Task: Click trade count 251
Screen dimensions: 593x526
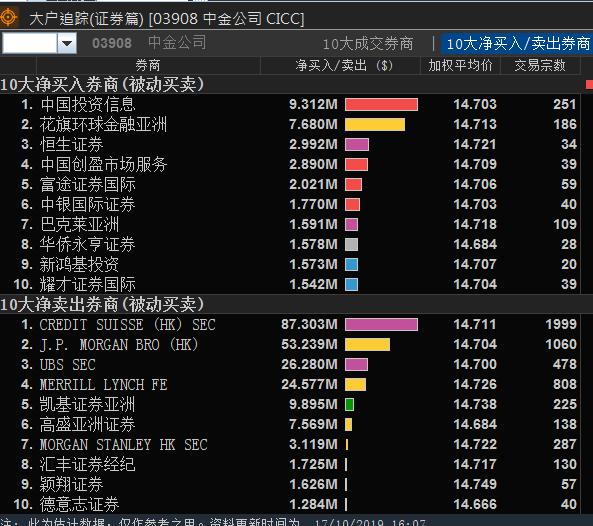Action: click(565, 104)
